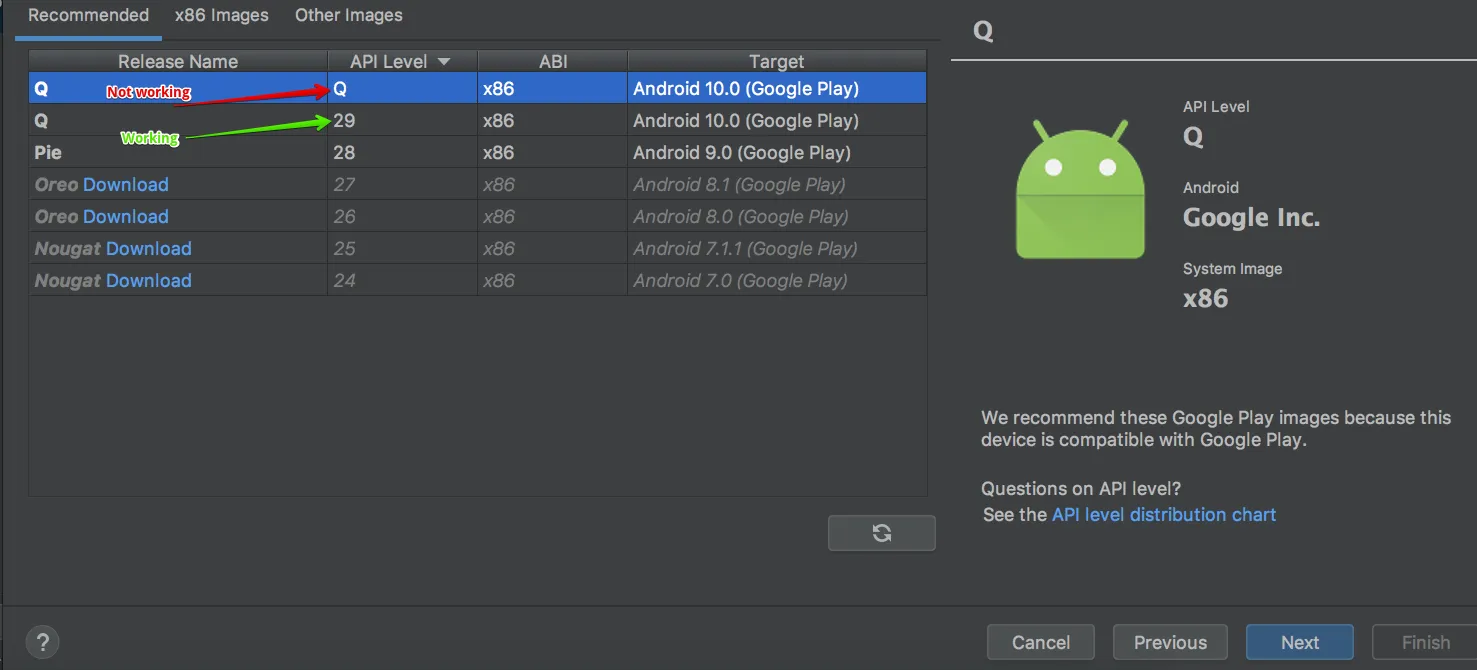Viewport: 1477px width, 670px height.
Task: Click the x86 System Image value in details panel
Action: tap(1205, 298)
